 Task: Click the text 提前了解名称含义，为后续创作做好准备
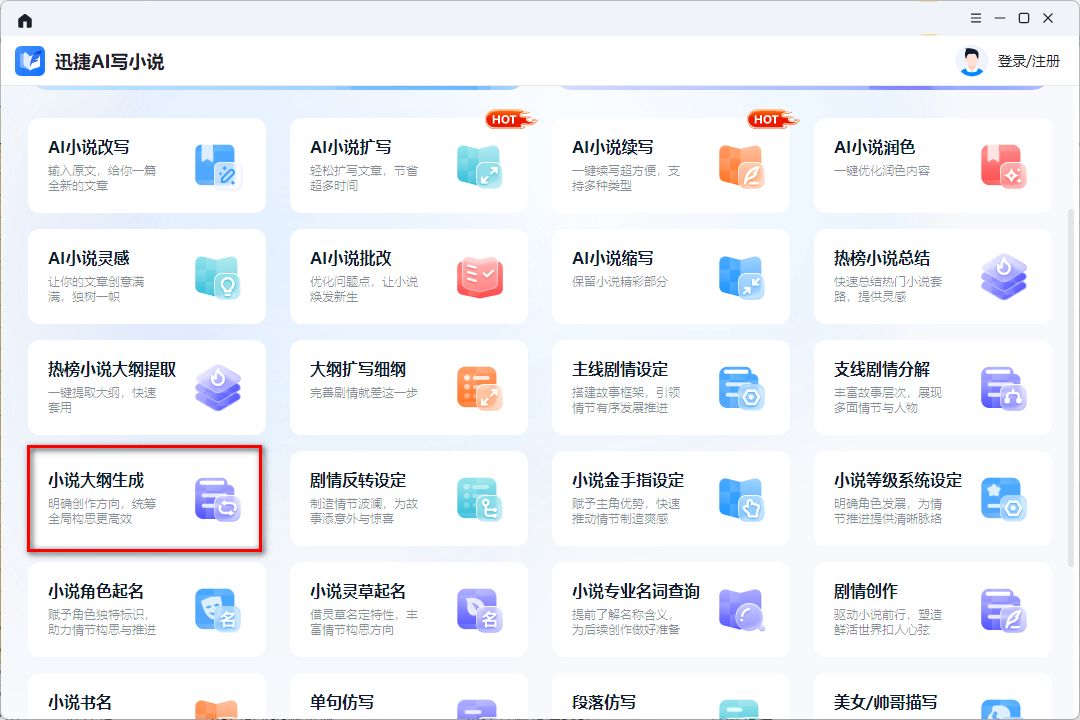pyautogui.click(x=626, y=622)
